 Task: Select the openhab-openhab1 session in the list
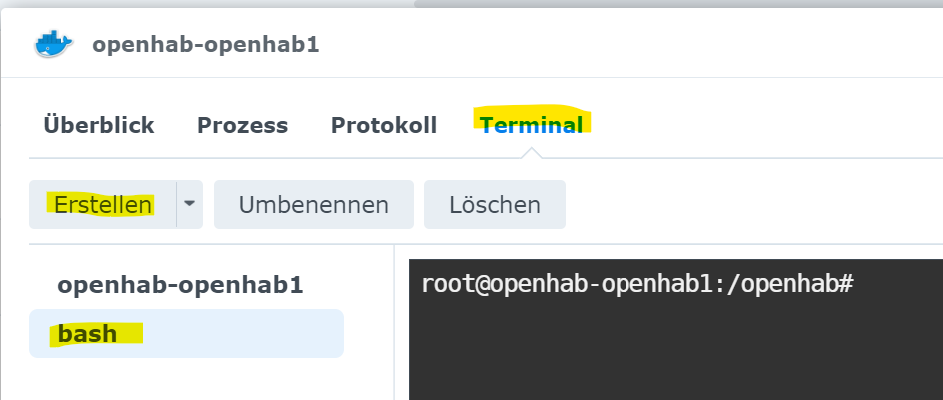[x=180, y=285]
